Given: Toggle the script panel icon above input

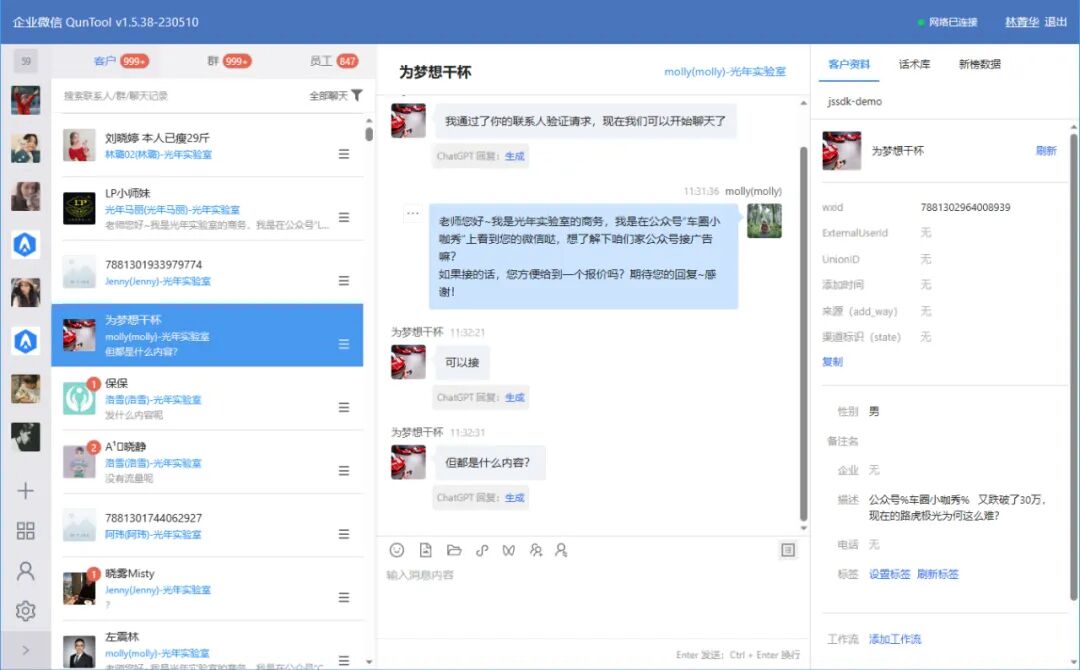Looking at the screenshot, I should [x=788, y=550].
